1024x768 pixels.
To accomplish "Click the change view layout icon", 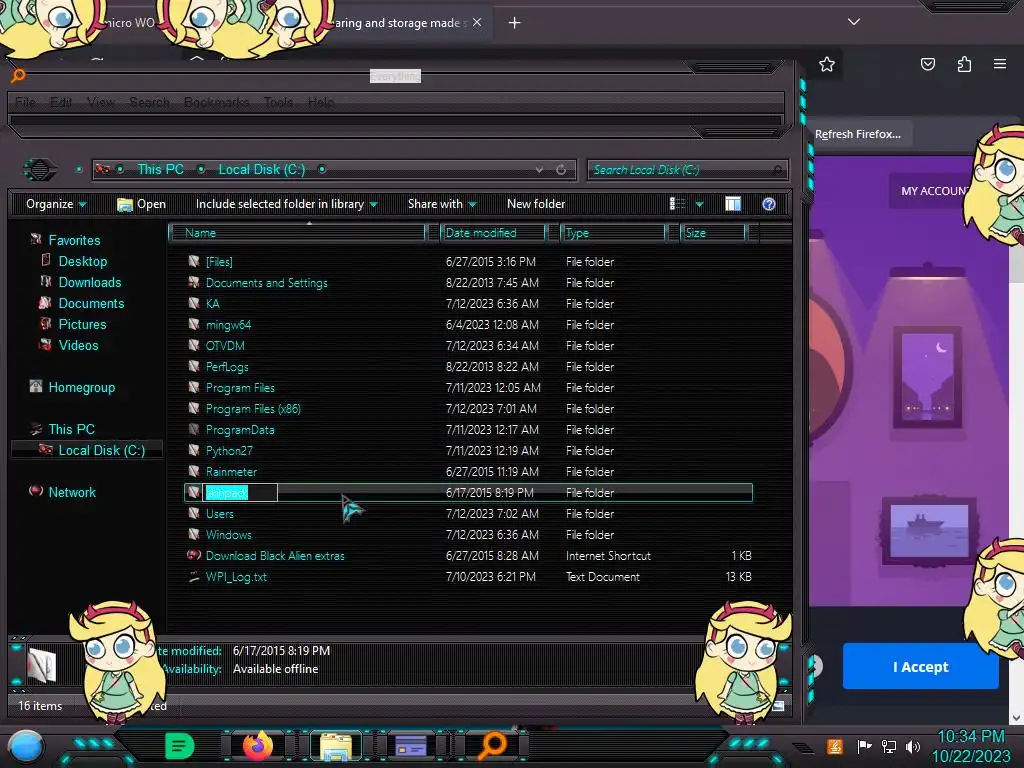I will pyautogui.click(x=677, y=204).
